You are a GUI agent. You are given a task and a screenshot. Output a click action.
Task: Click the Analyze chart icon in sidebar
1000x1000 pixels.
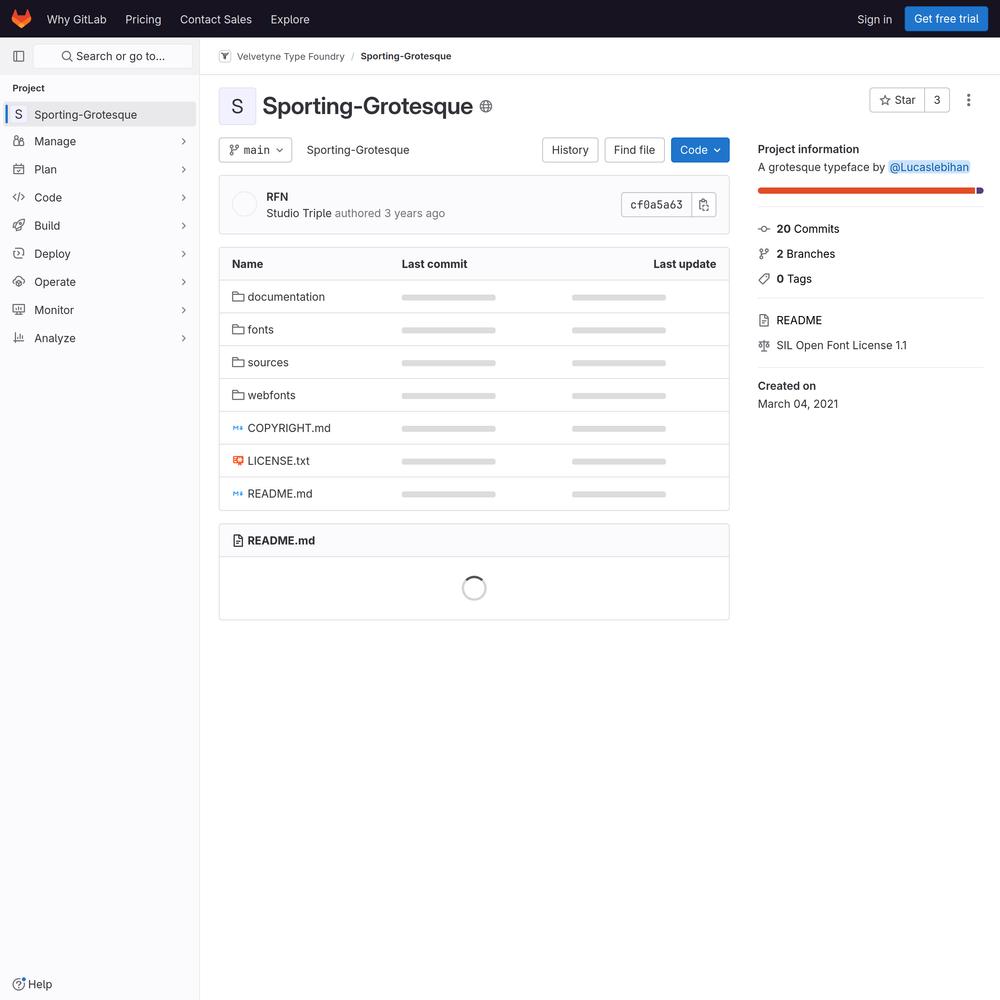(x=18, y=337)
